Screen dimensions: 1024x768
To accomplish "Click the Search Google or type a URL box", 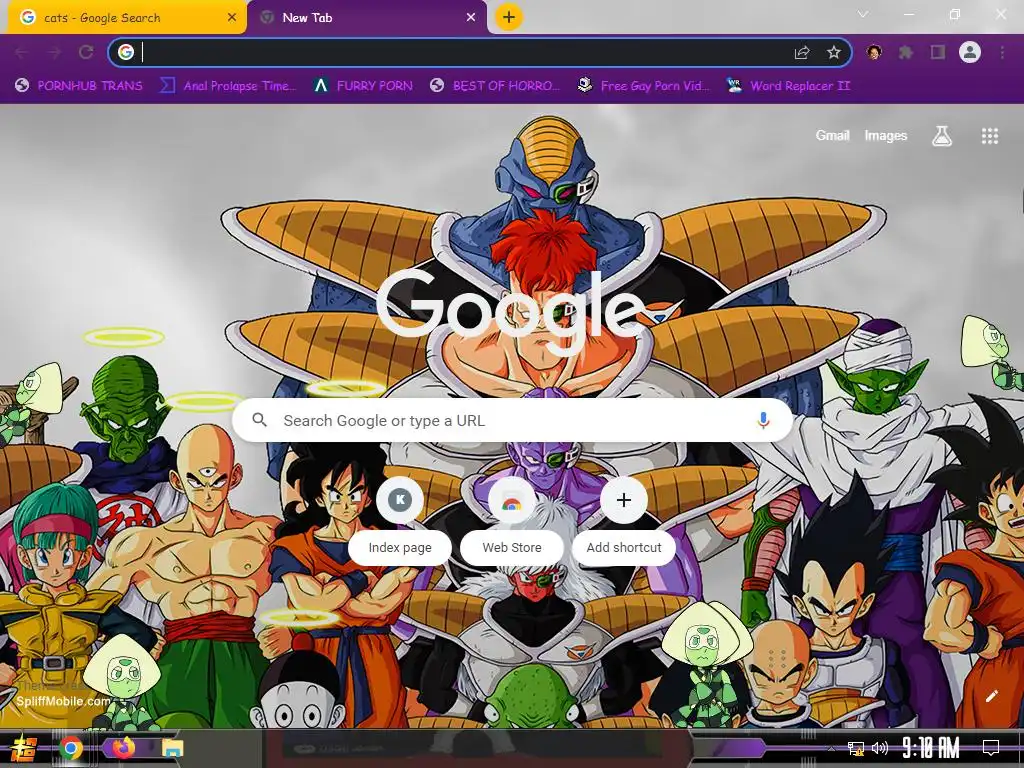I will point(513,420).
